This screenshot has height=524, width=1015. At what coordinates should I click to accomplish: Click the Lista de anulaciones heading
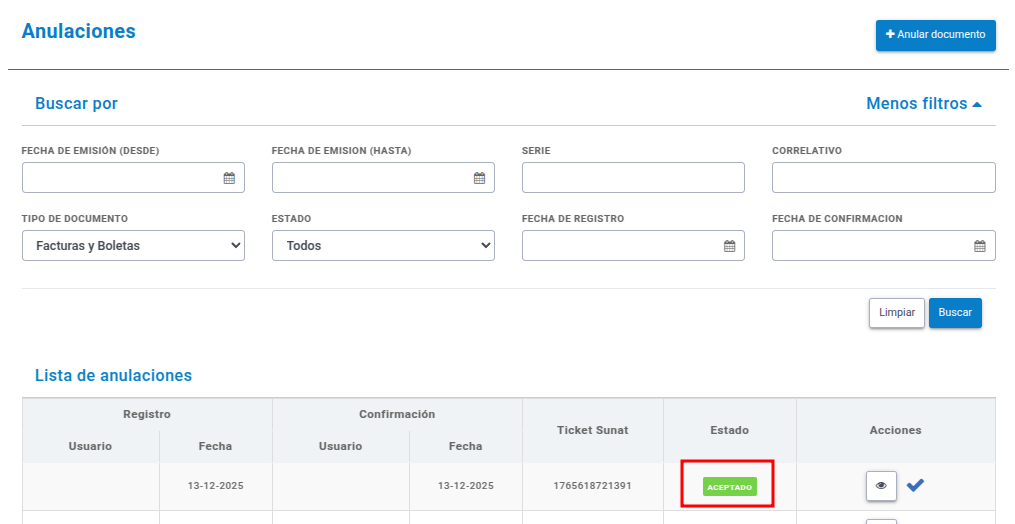(113, 376)
